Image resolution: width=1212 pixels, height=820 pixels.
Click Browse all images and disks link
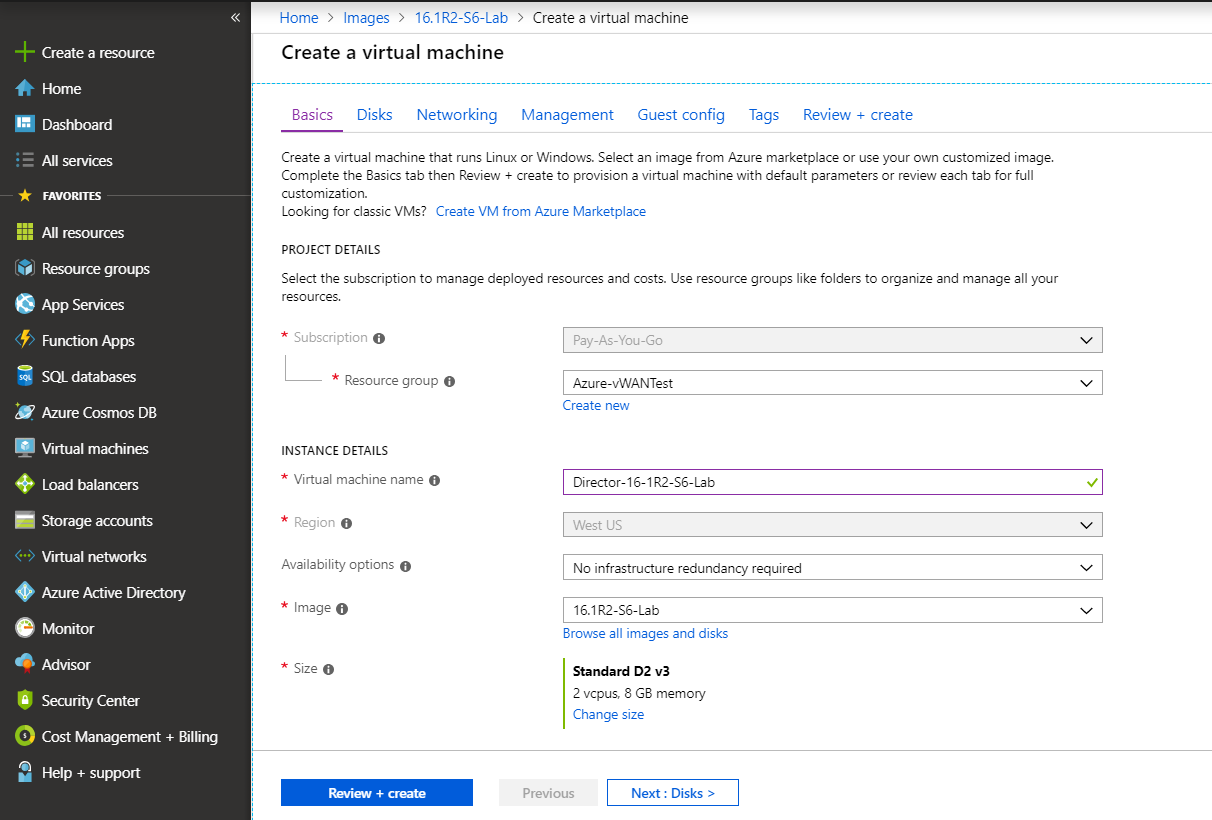tap(645, 633)
